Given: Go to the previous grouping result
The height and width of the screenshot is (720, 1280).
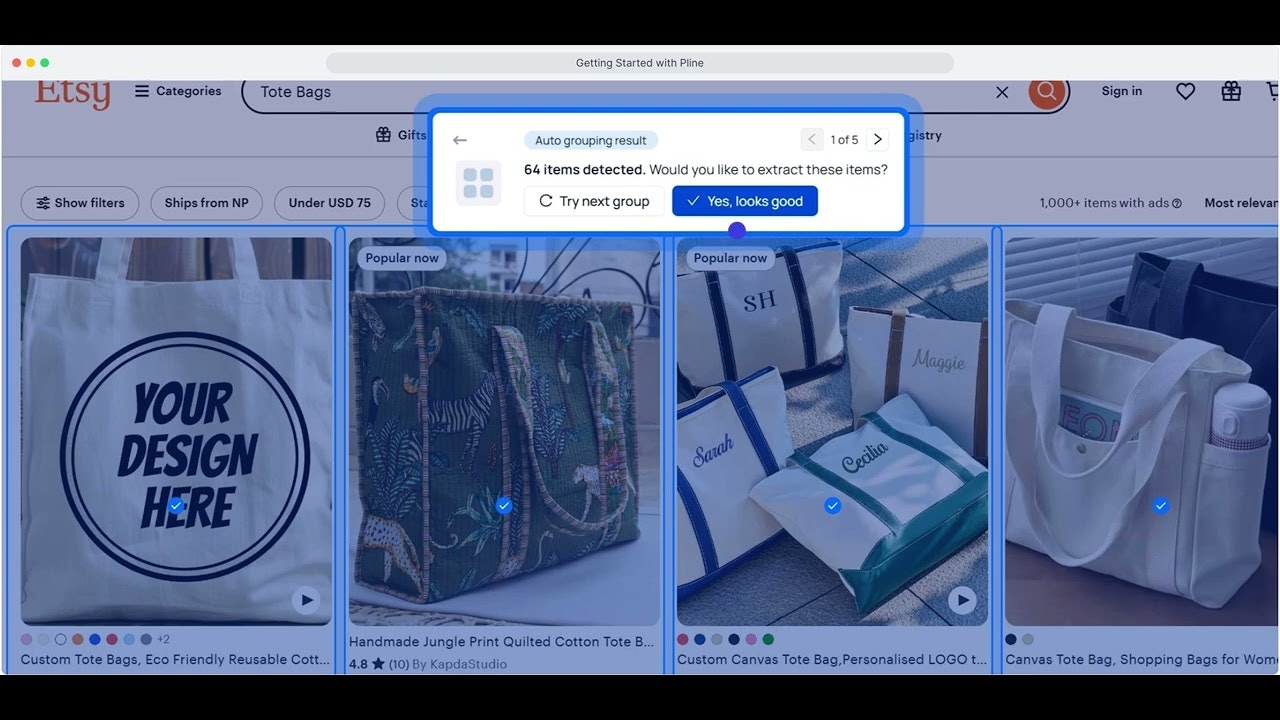Looking at the screenshot, I should [x=812, y=140].
